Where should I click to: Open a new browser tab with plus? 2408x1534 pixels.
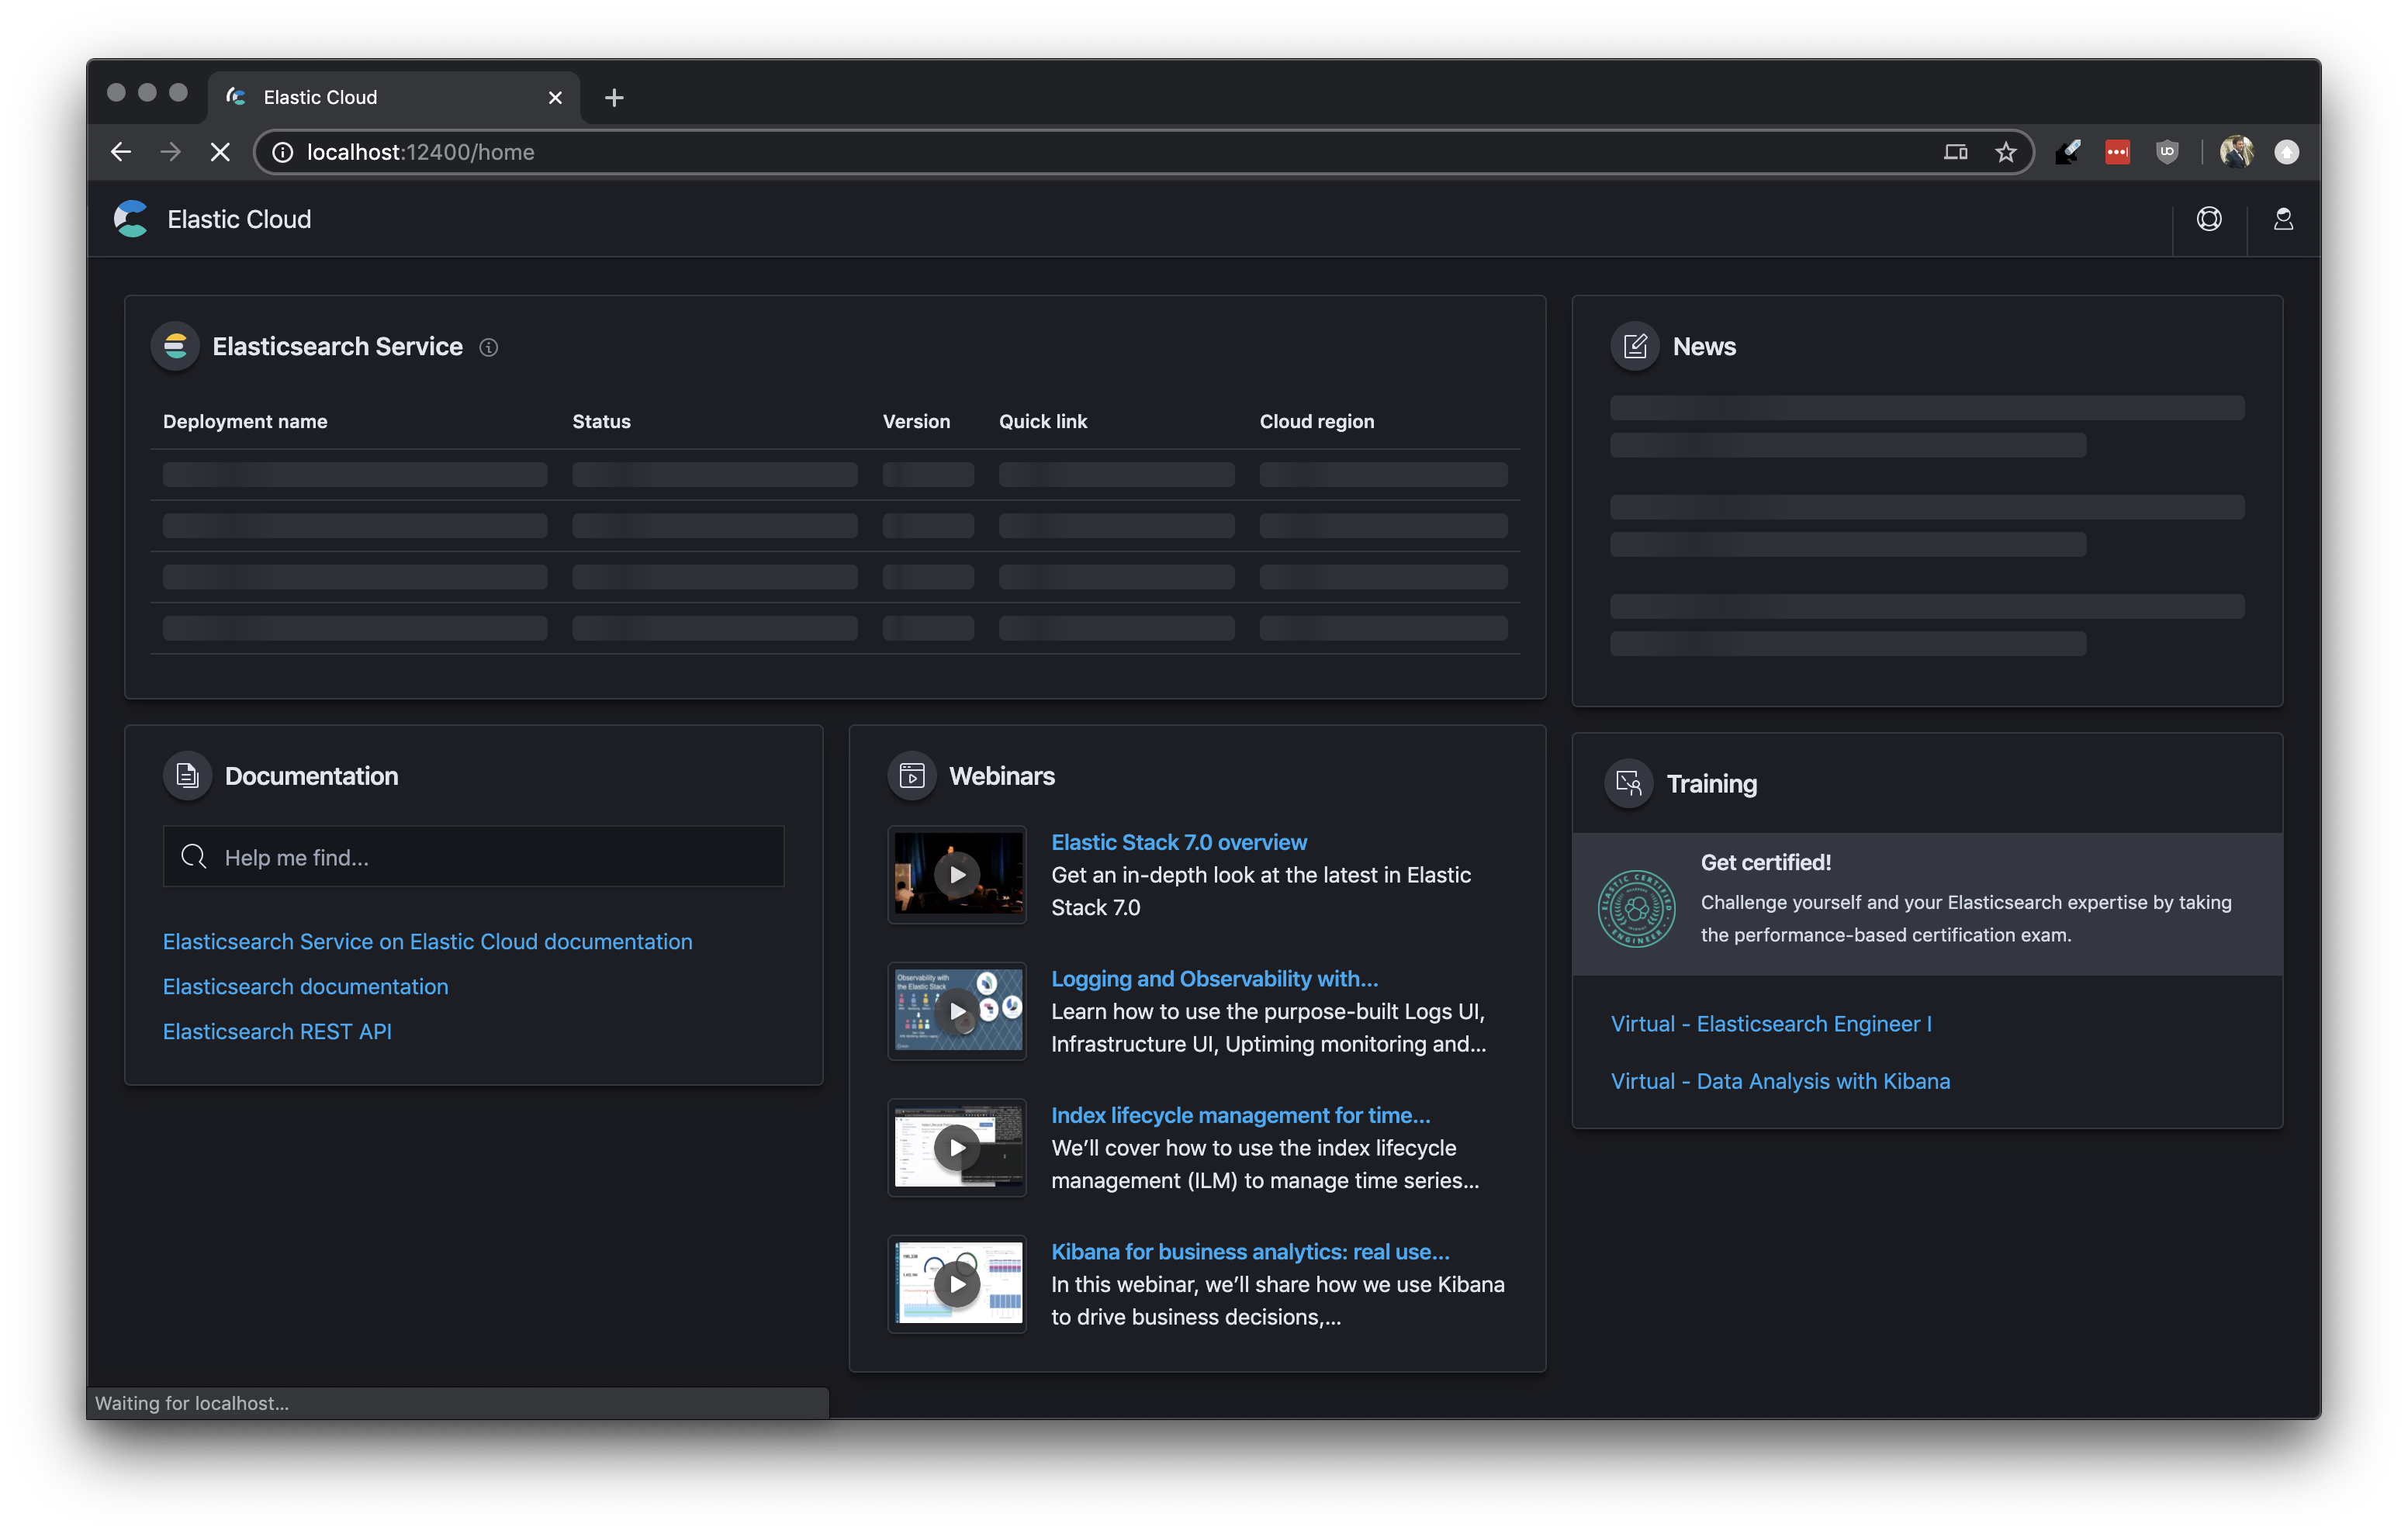click(x=614, y=97)
